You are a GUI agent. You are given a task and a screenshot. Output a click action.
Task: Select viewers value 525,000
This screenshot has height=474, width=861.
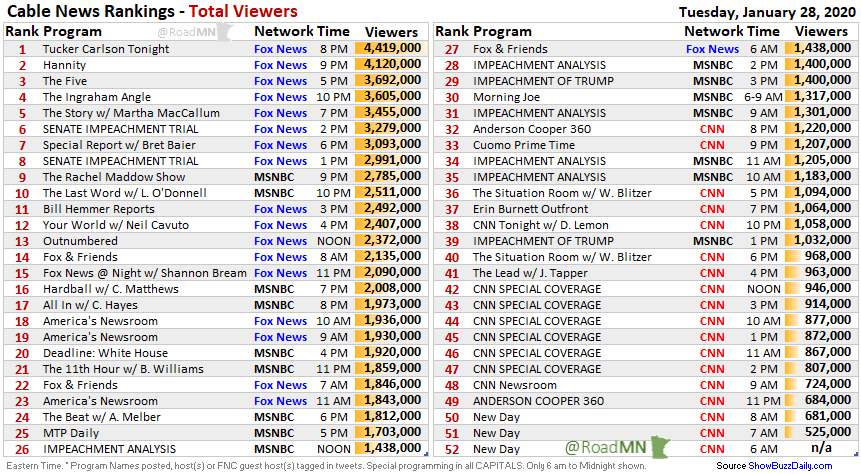[x=828, y=432]
